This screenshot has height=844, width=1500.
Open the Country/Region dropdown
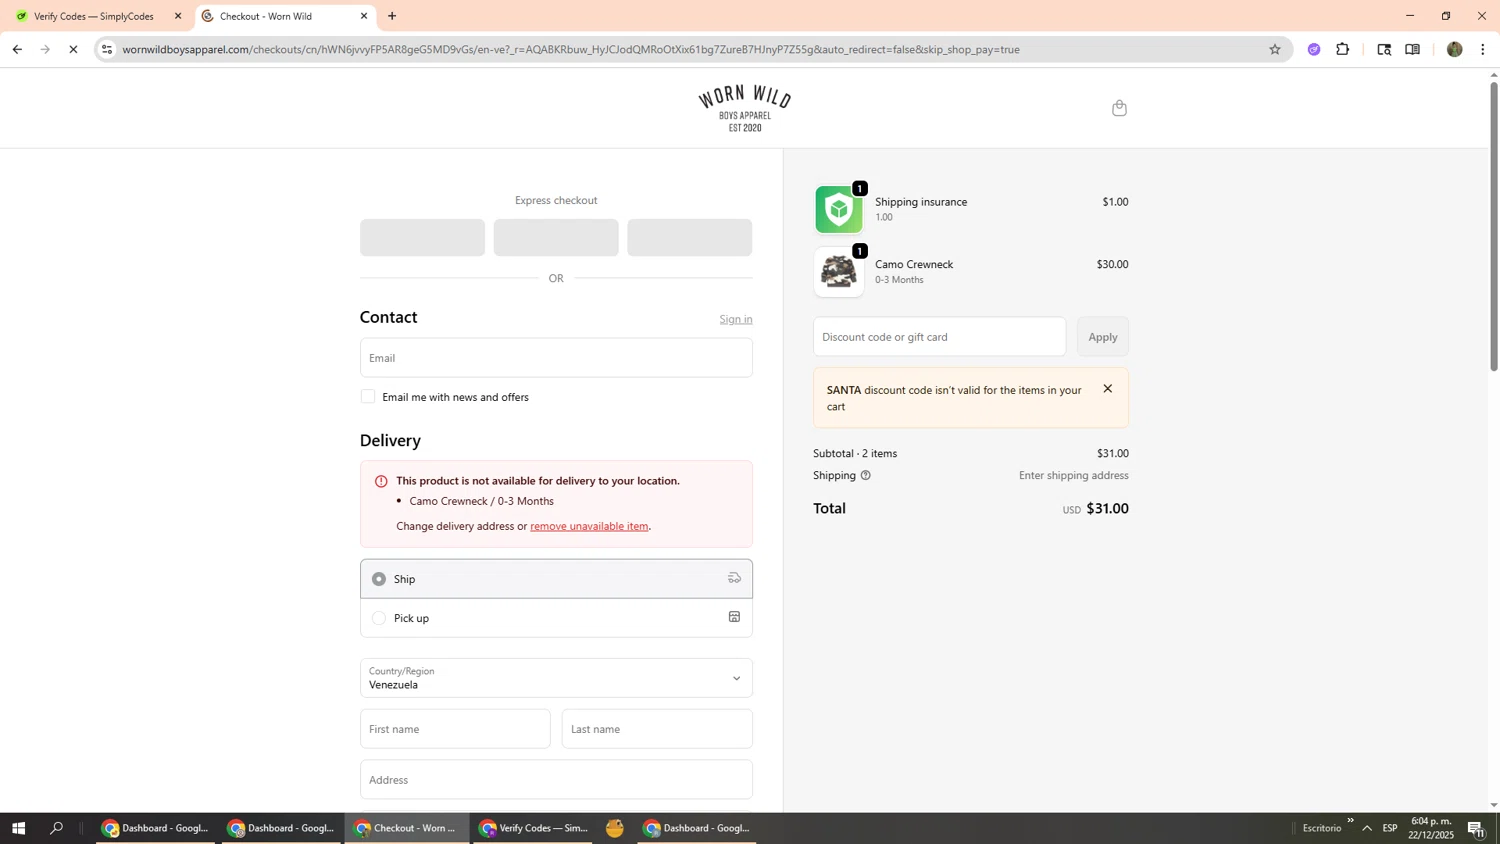click(556, 678)
